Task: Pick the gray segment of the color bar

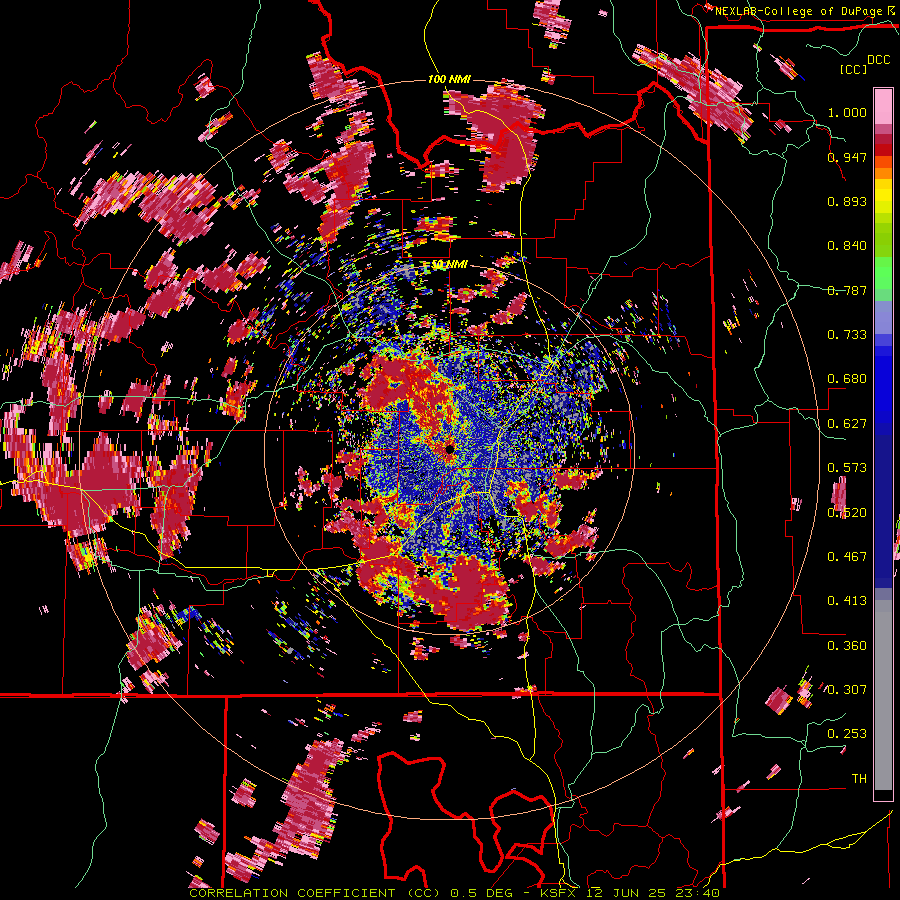Action: (x=883, y=695)
